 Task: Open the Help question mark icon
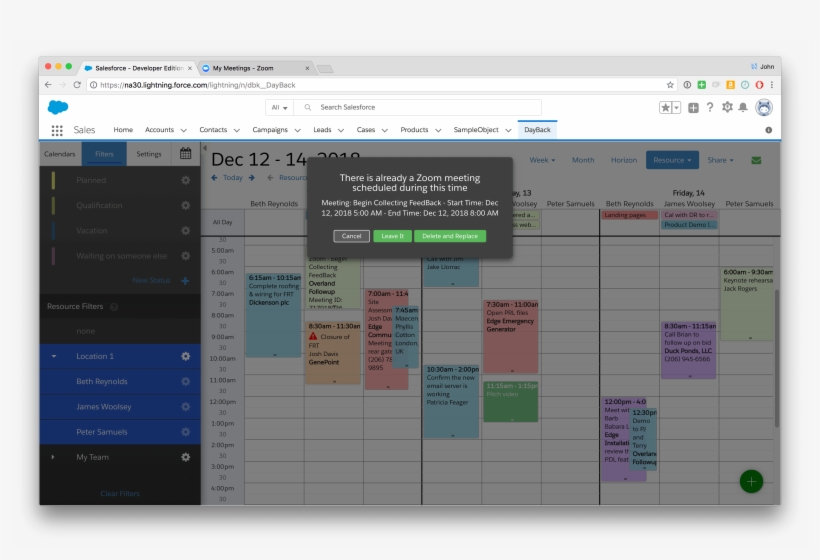click(x=710, y=107)
